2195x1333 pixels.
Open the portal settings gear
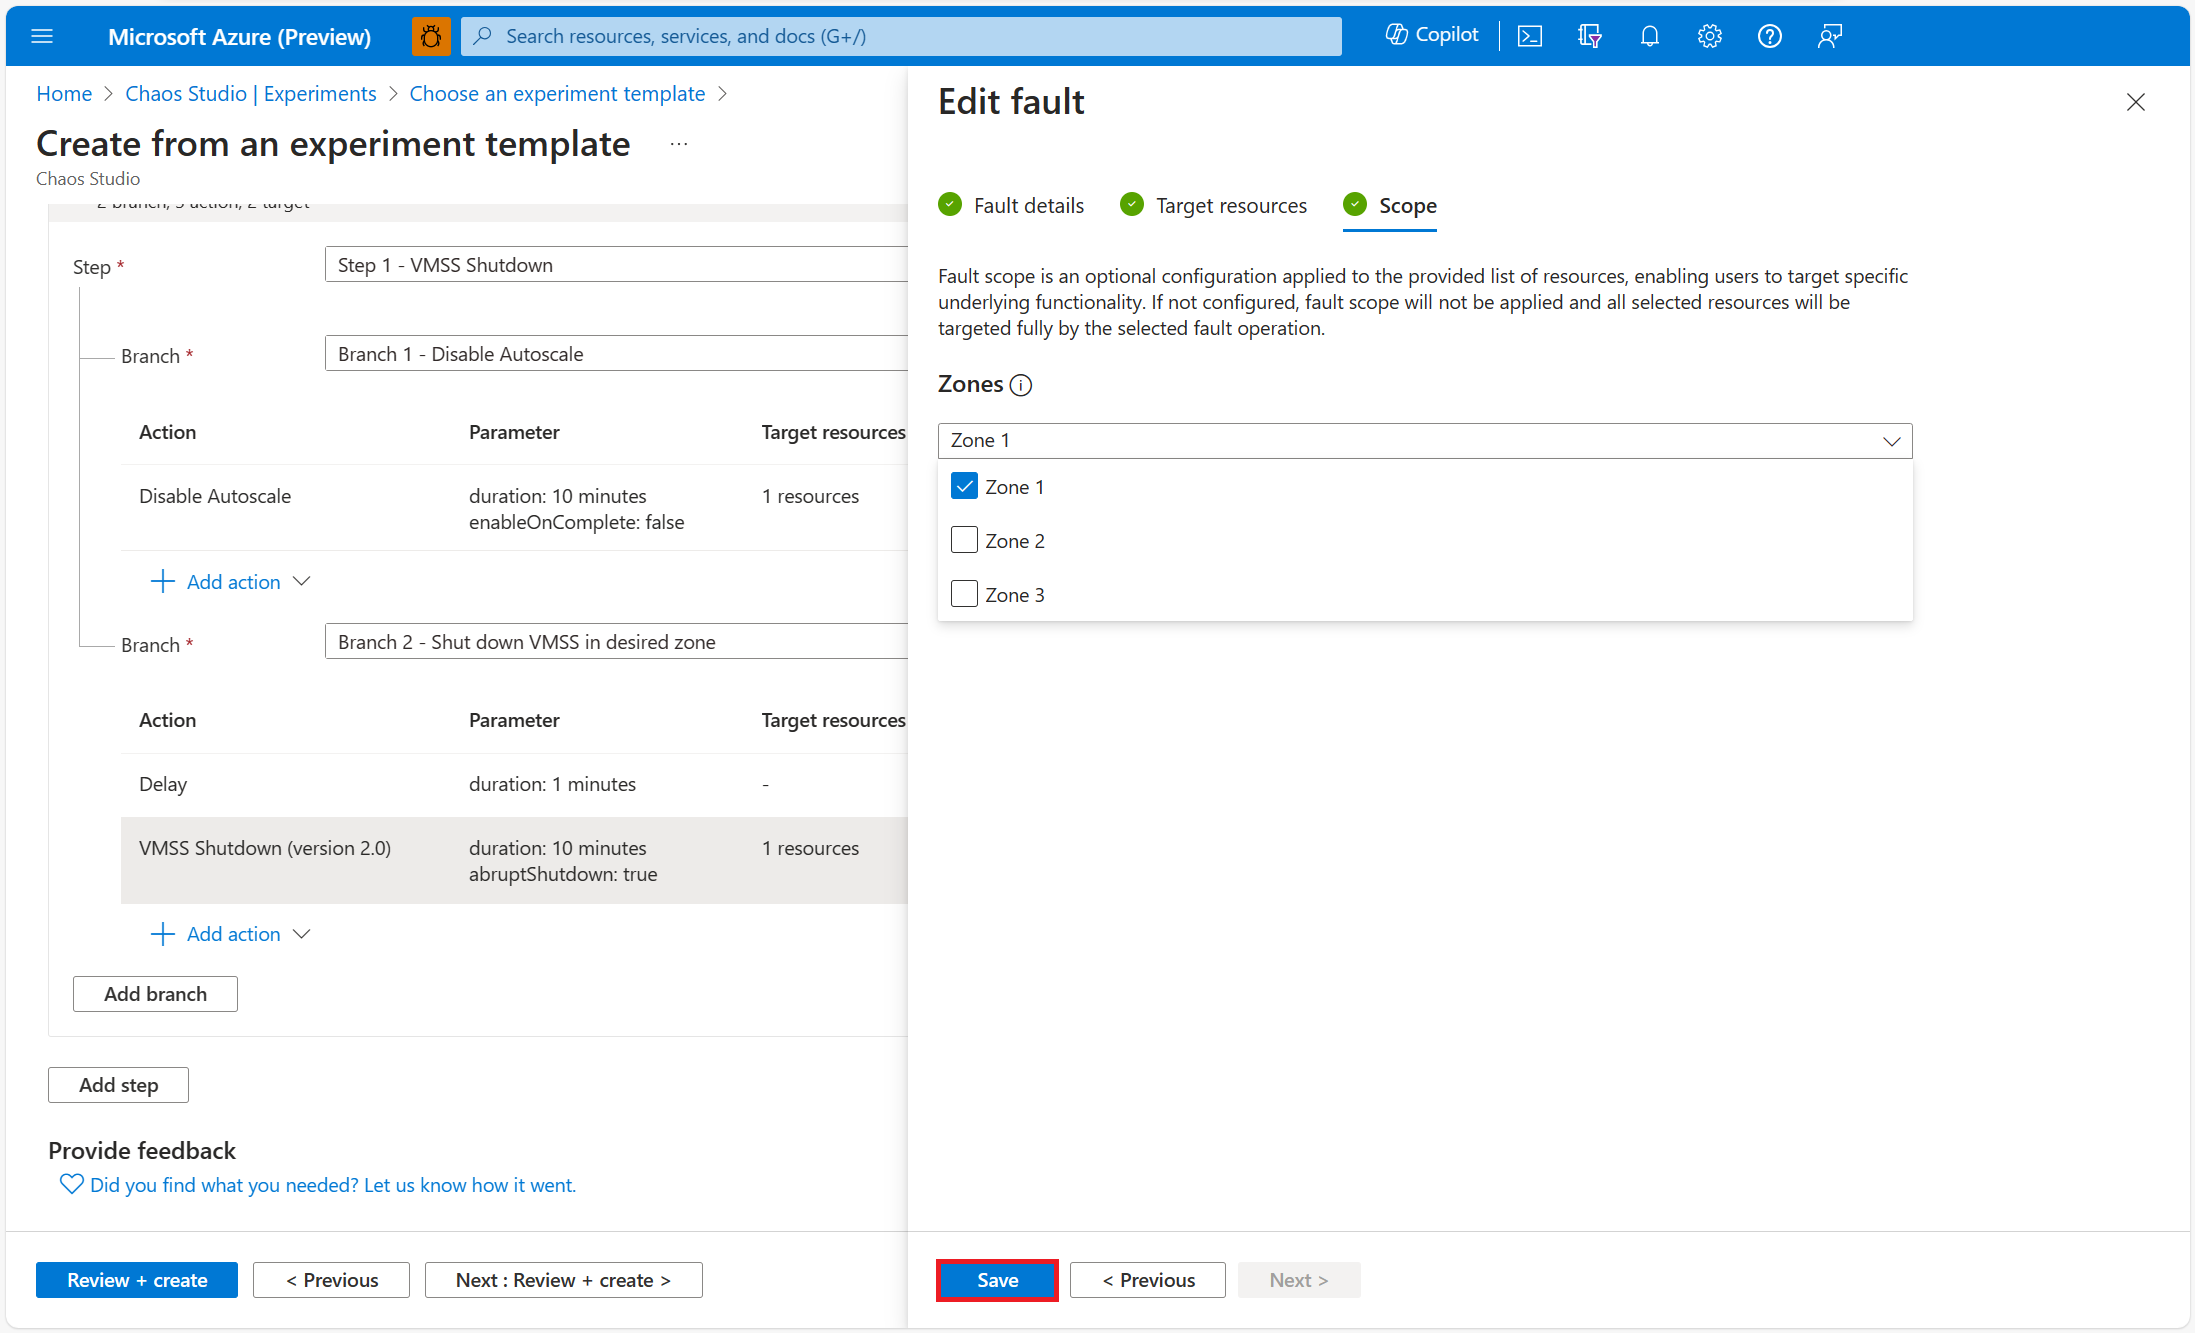click(1709, 35)
